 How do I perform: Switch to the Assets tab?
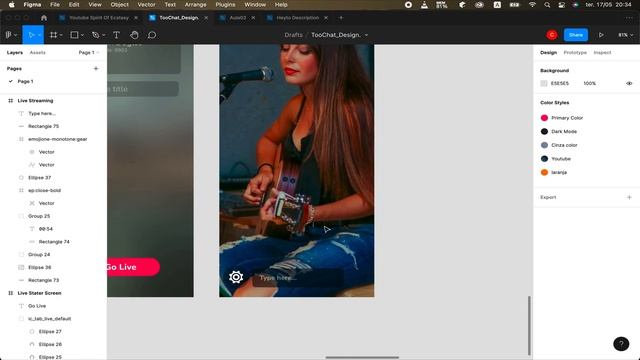click(x=38, y=53)
